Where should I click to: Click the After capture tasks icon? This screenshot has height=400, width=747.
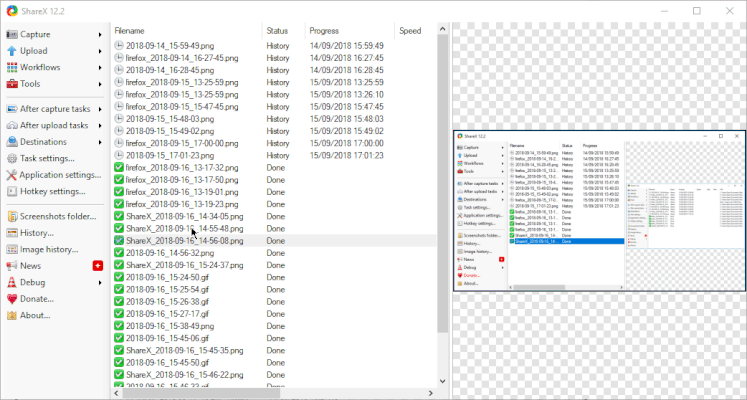(x=12, y=109)
